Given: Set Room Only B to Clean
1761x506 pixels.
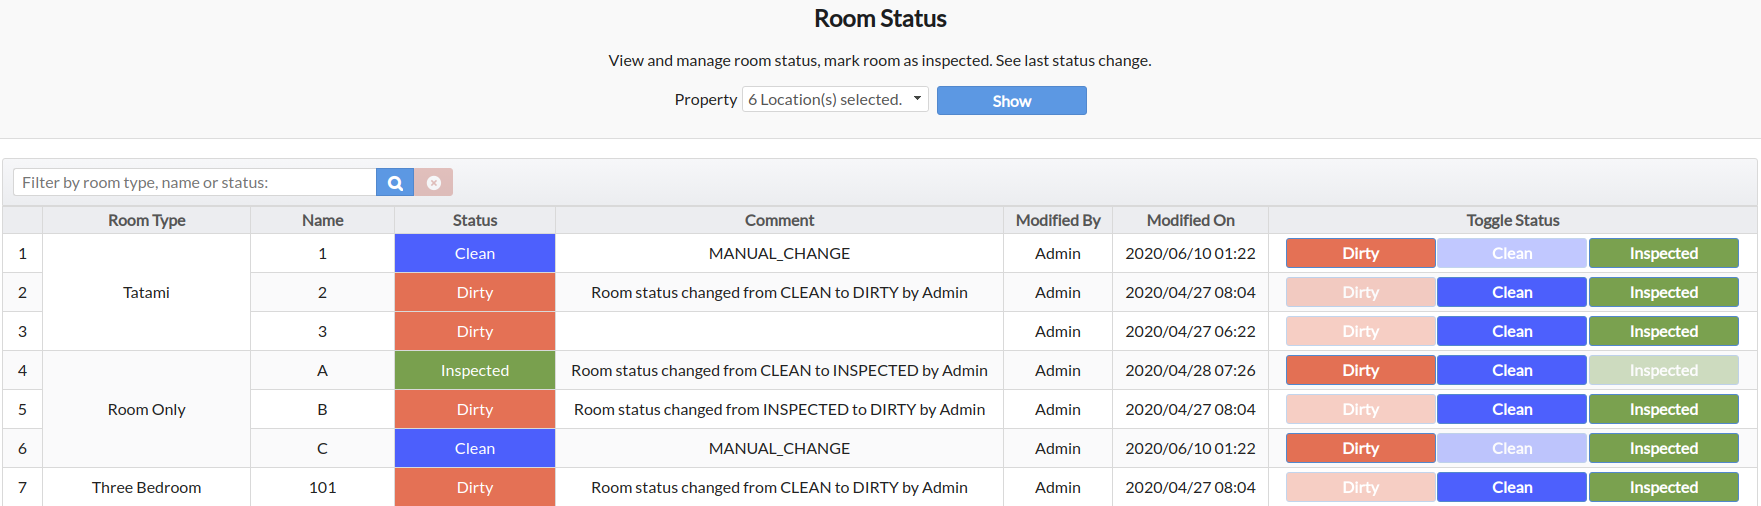Looking at the screenshot, I should 1511,410.
